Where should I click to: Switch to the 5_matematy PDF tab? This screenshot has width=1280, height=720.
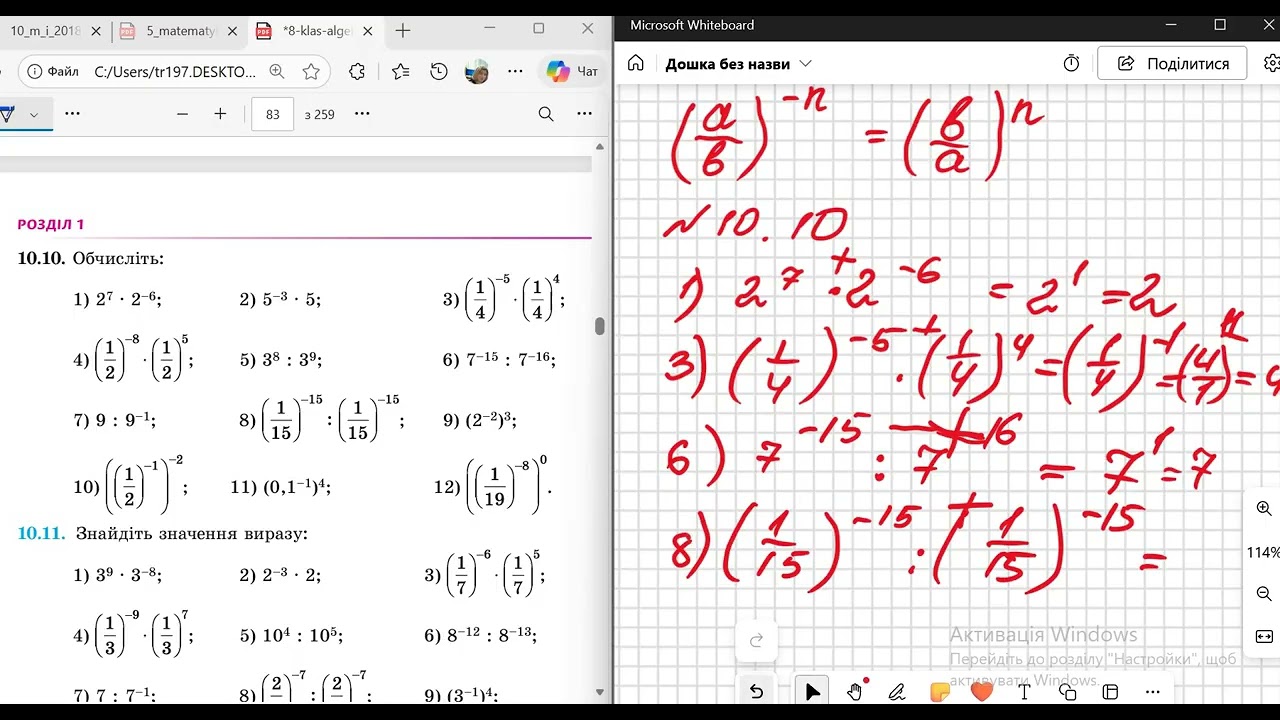click(181, 31)
